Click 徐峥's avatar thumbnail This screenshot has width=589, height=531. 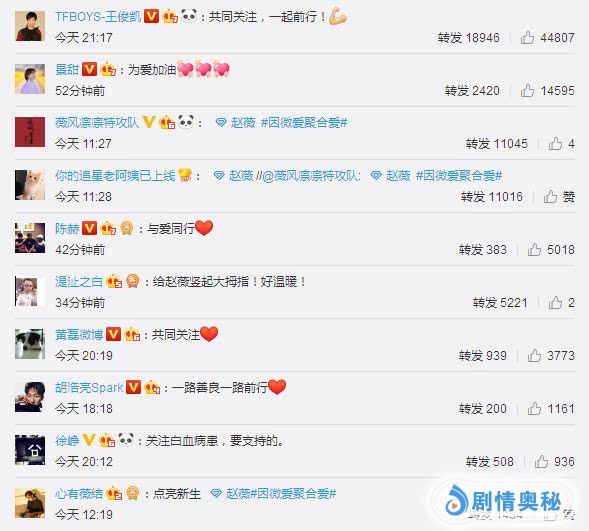tap(30, 450)
